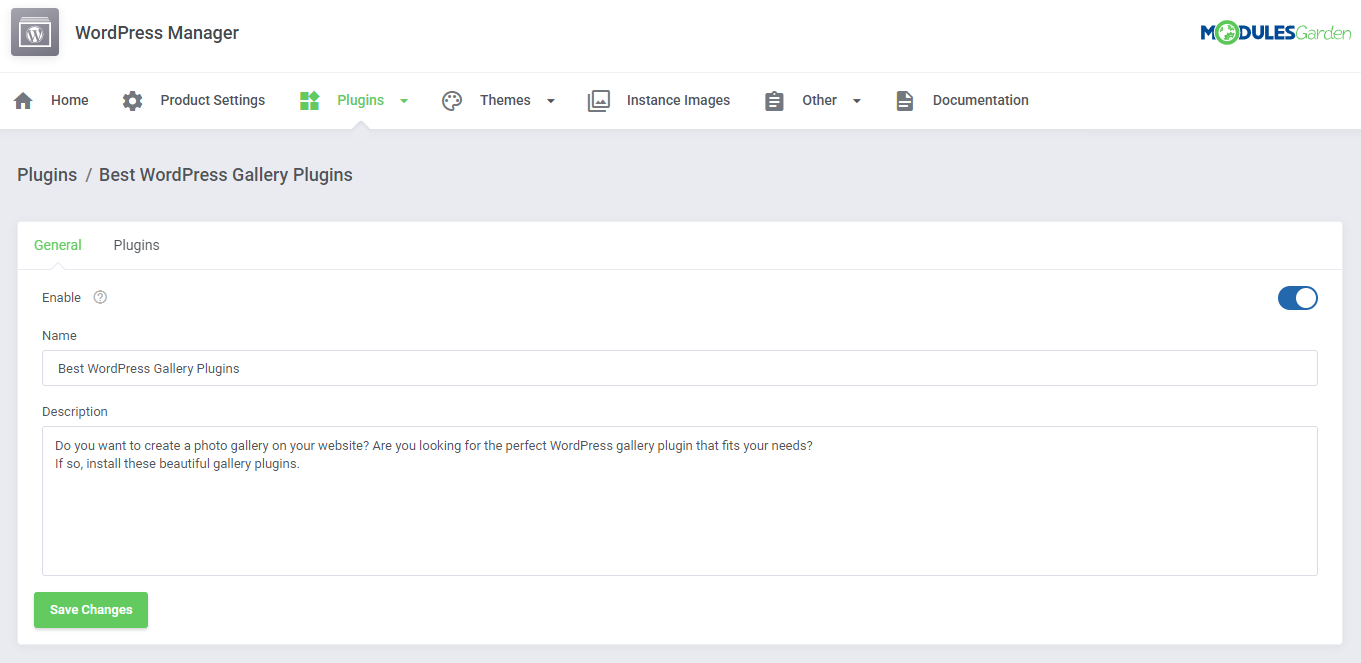Open the Plugins breadcrumb link
The width and height of the screenshot is (1361, 663).
pyautogui.click(x=46, y=174)
